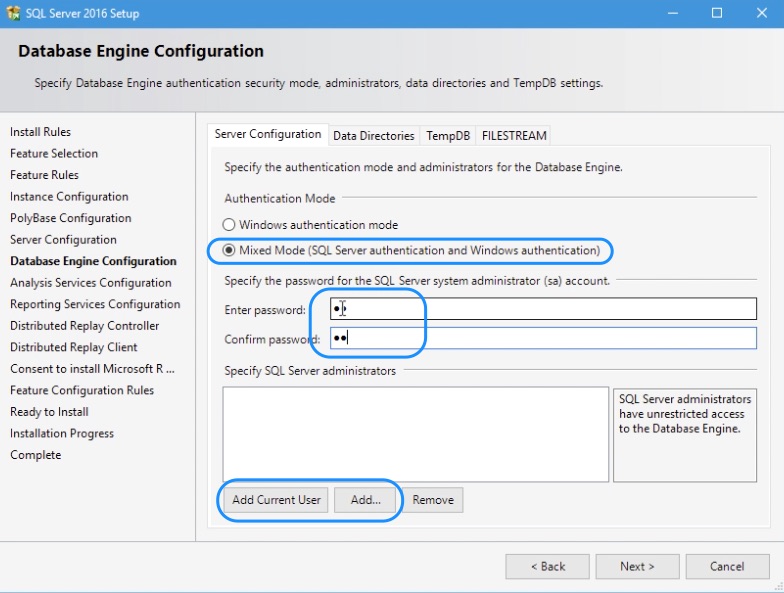Click the Analysis Services Configuration step
This screenshot has height=593, width=784.
[x=90, y=282]
